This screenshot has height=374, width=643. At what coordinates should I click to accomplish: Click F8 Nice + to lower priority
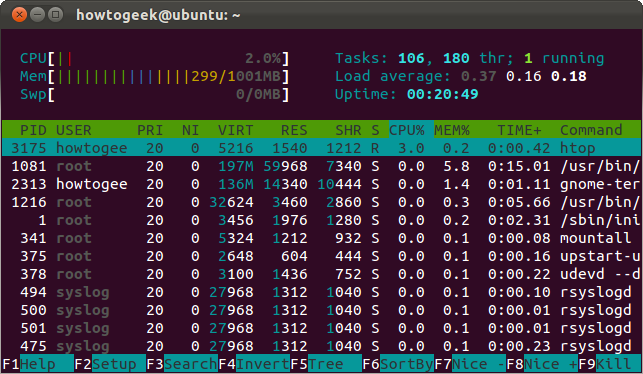pos(543,364)
